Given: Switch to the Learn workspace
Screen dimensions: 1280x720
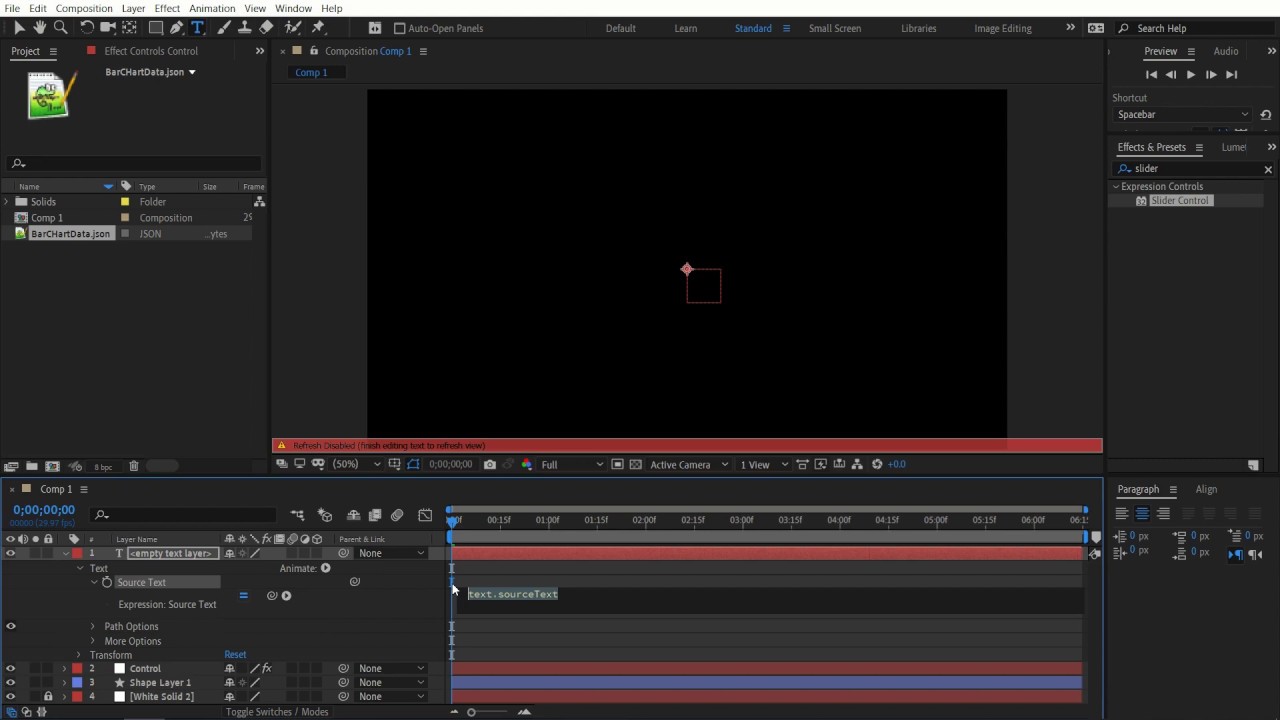Looking at the screenshot, I should point(686,28).
